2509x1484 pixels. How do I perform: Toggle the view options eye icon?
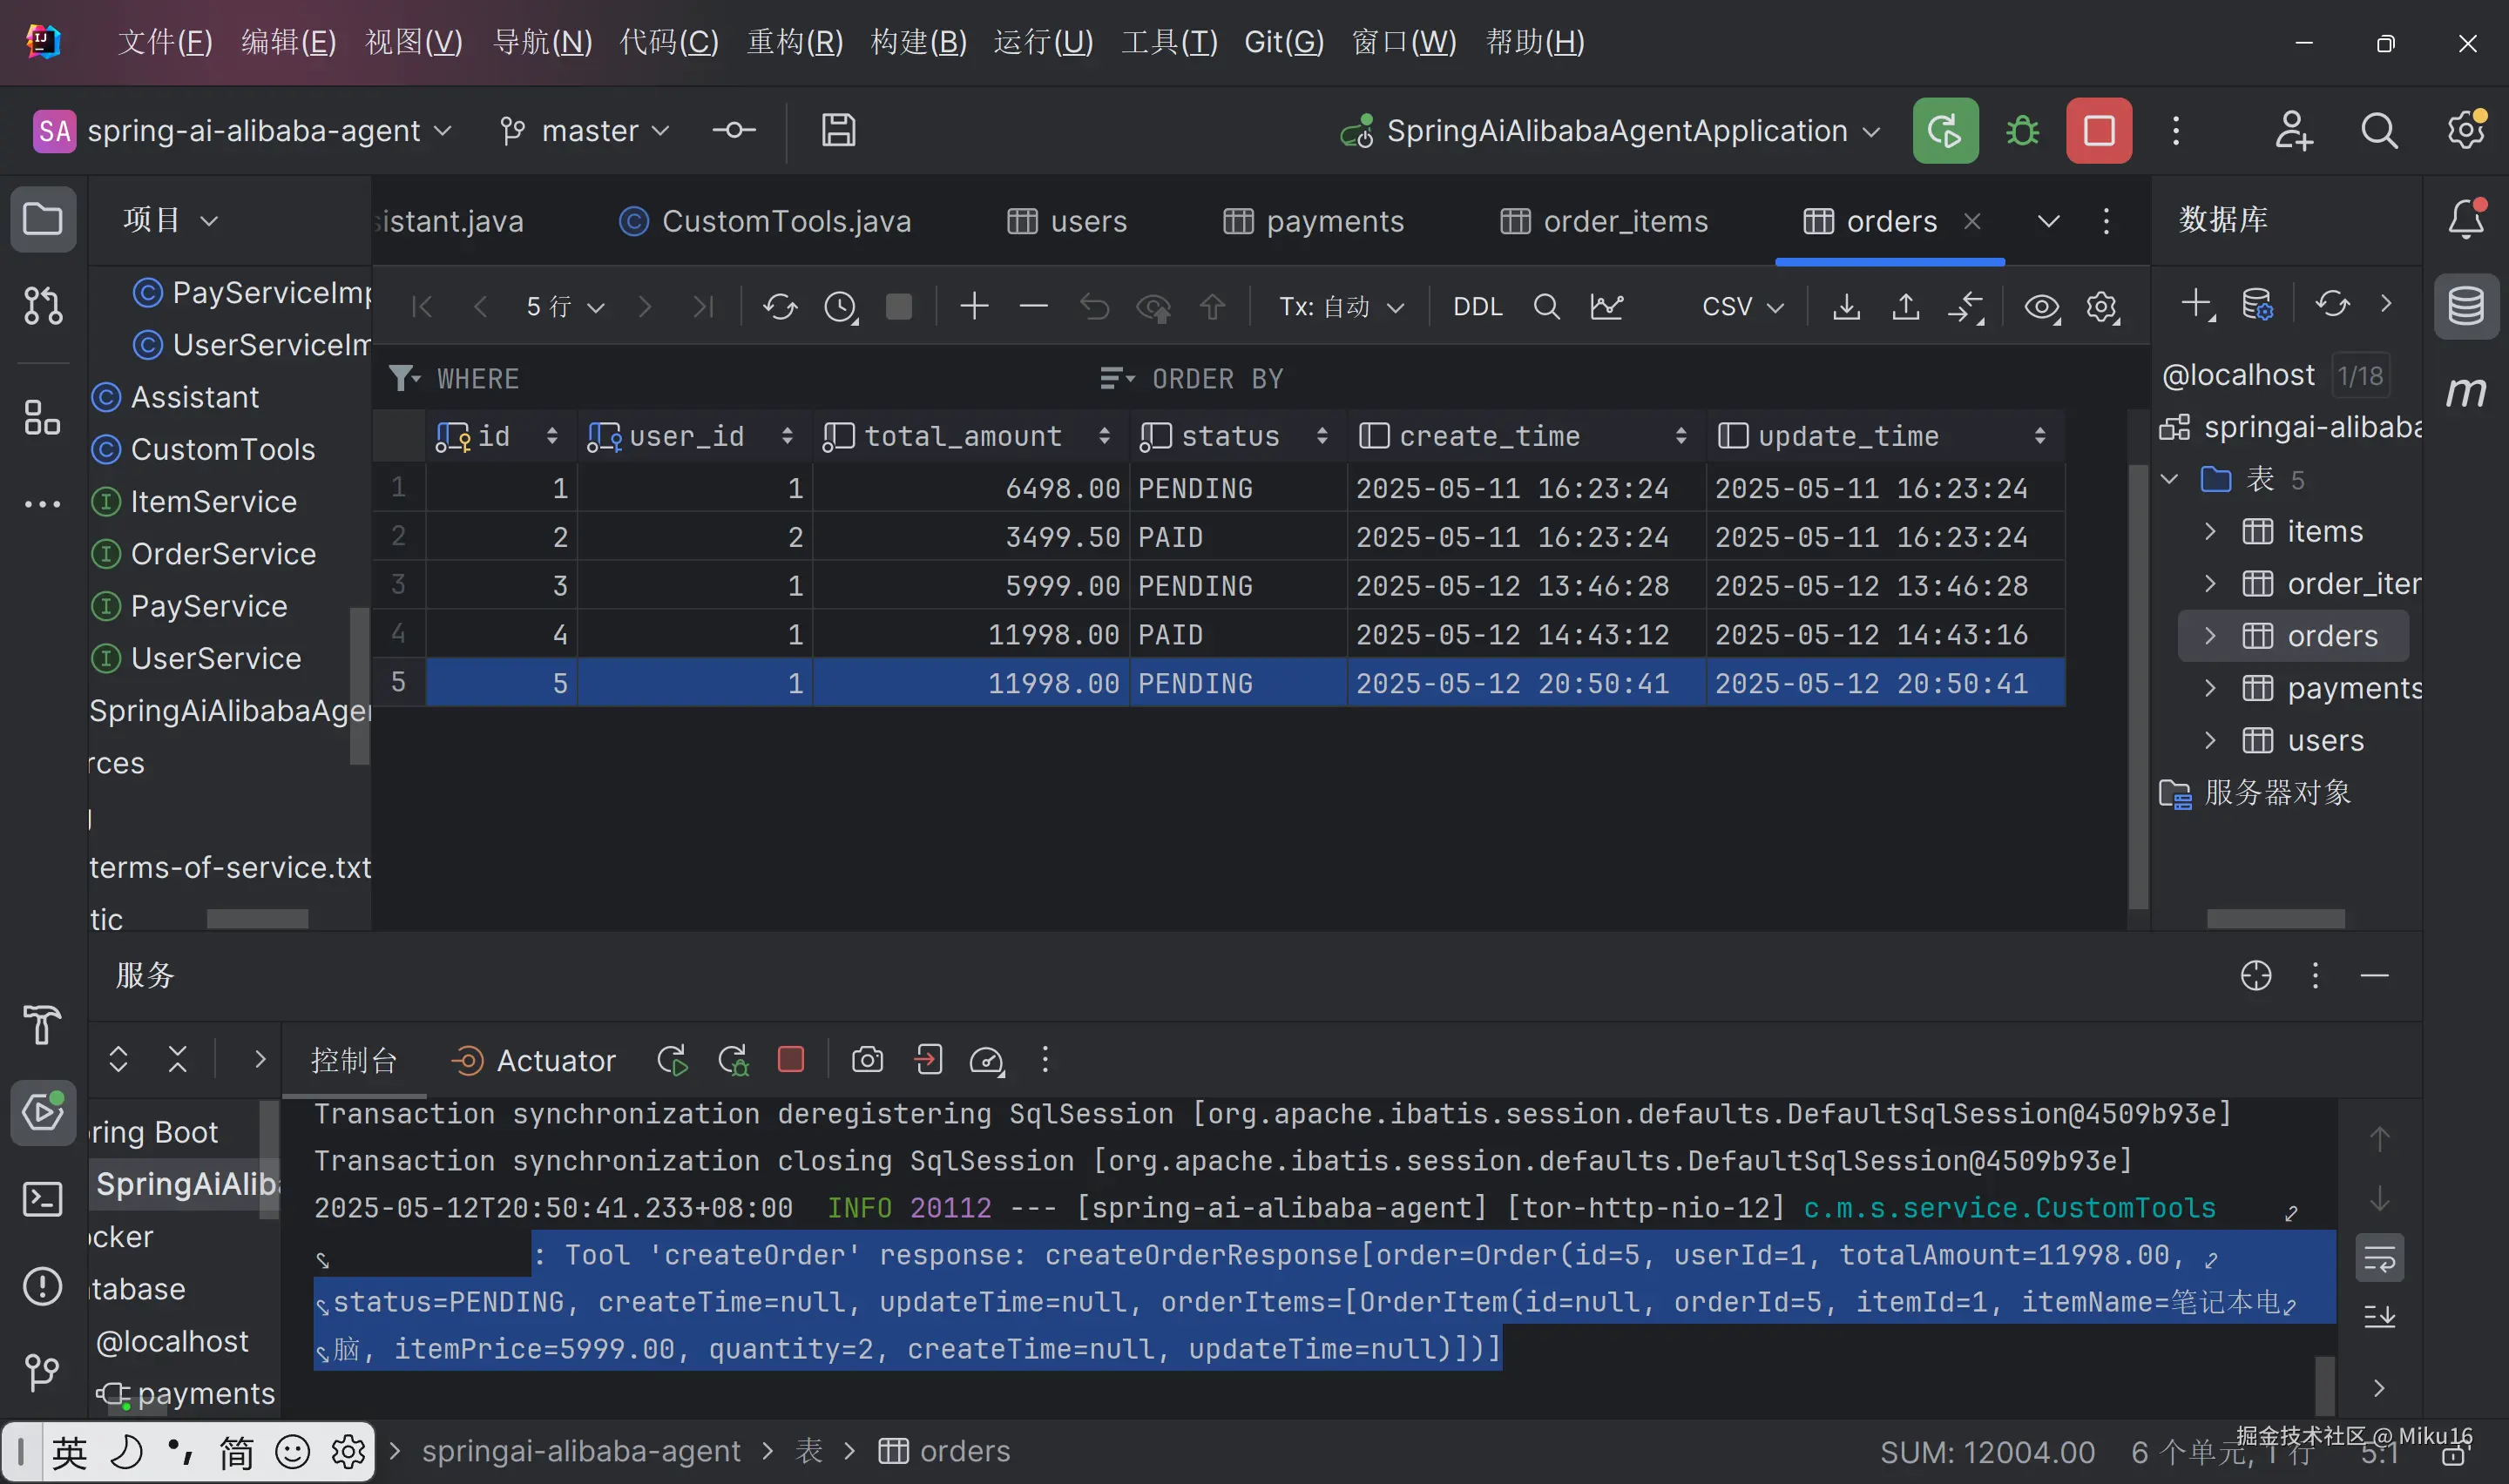click(x=2041, y=306)
